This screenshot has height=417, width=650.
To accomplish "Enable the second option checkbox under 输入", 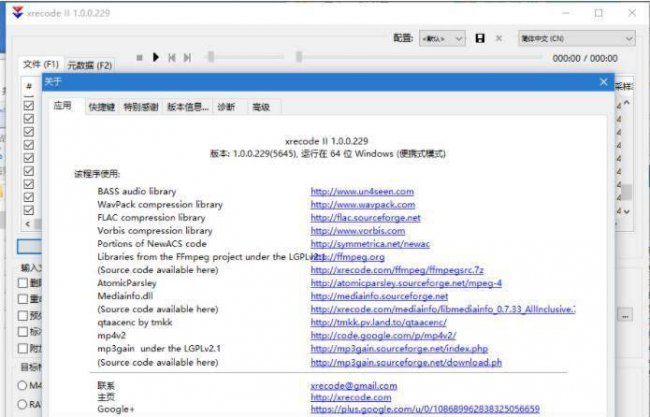I will 23,299.
